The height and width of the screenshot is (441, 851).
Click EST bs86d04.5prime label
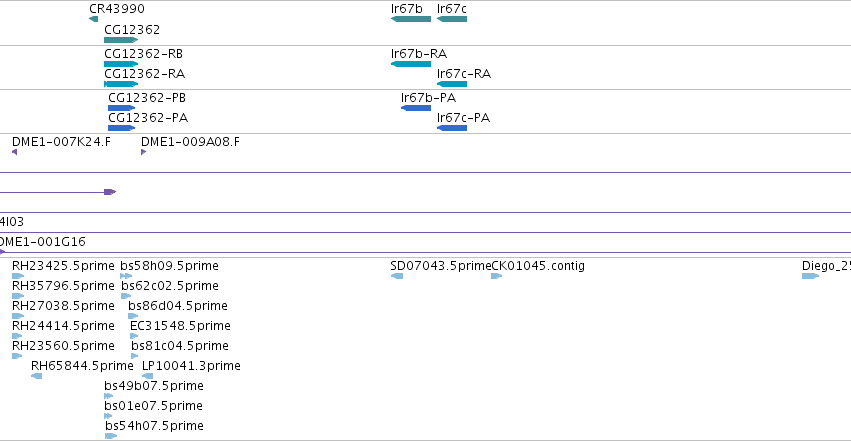coord(178,306)
